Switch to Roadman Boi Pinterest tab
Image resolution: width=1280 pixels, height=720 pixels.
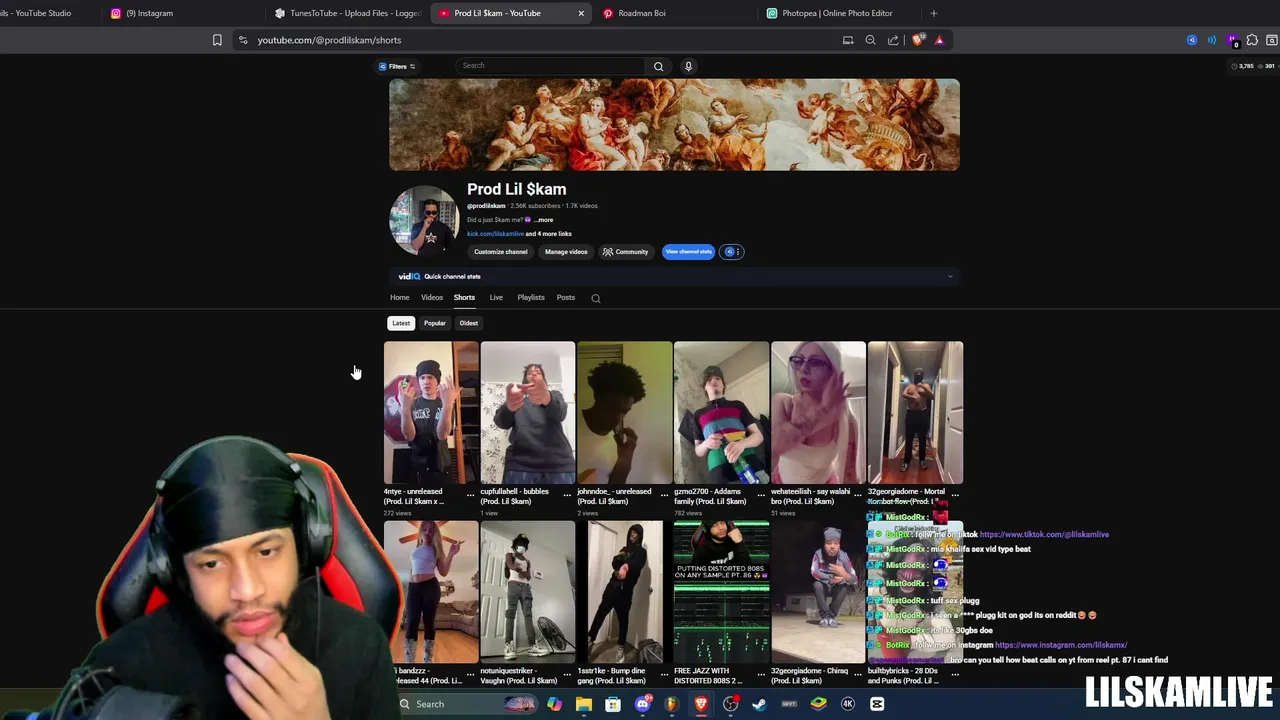point(672,13)
